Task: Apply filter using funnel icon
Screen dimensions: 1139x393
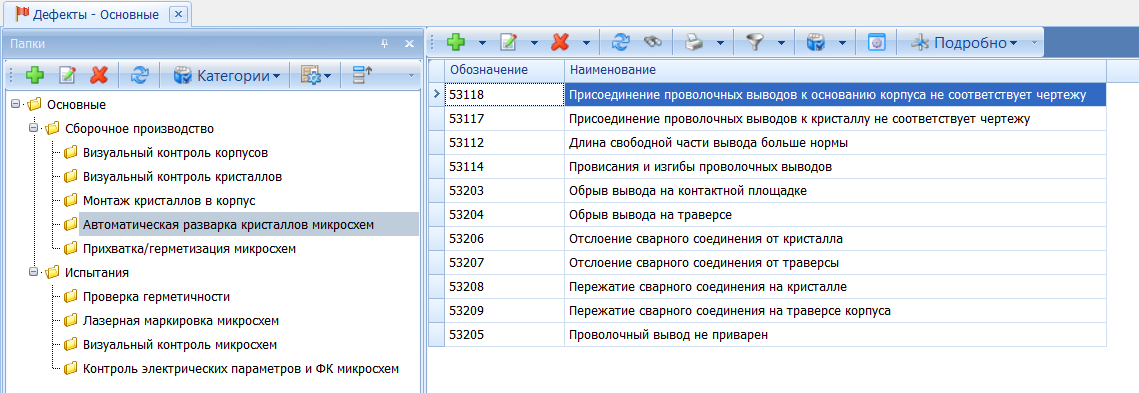Action: pyautogui.click(x=755, y=43)
